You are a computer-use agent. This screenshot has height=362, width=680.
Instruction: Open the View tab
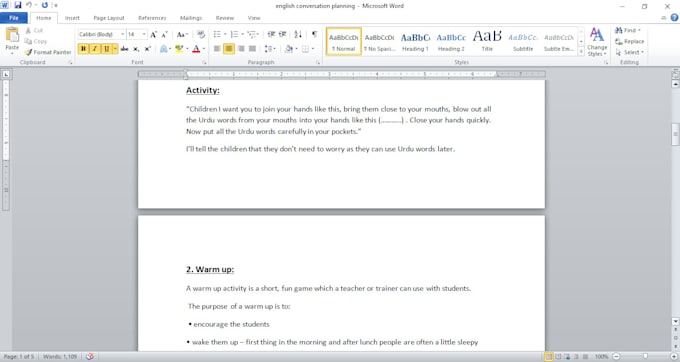click(254, 18)
